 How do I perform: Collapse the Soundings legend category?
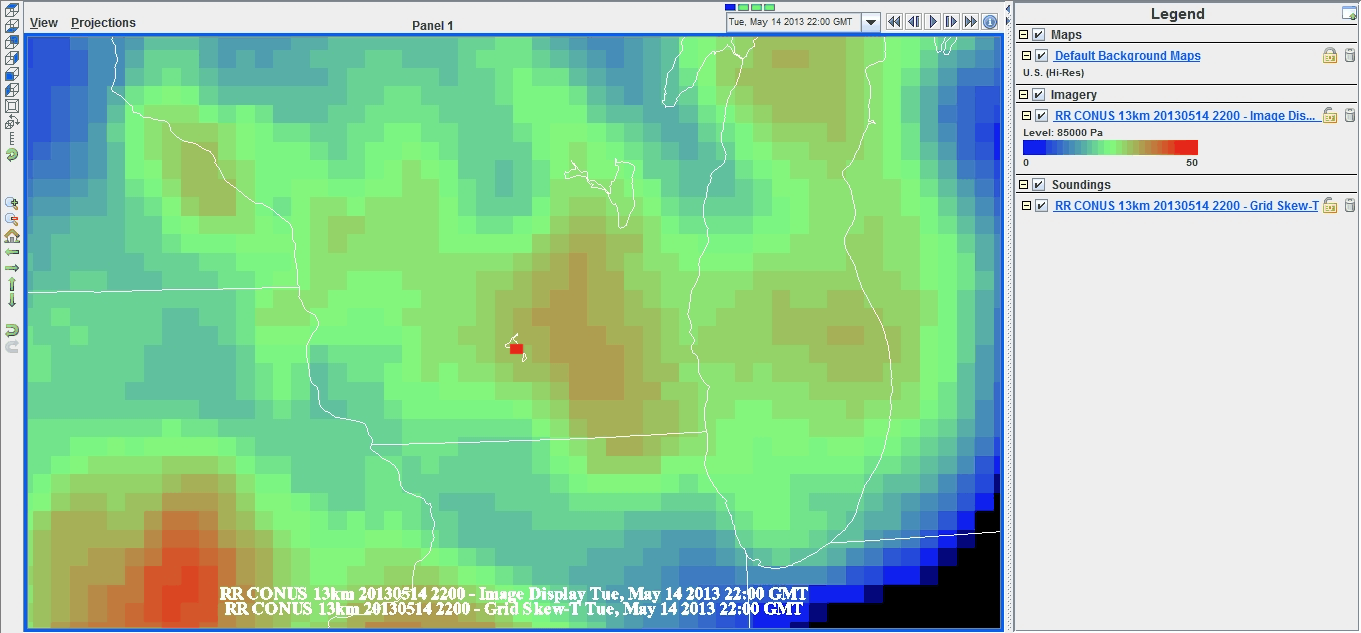1023,185
